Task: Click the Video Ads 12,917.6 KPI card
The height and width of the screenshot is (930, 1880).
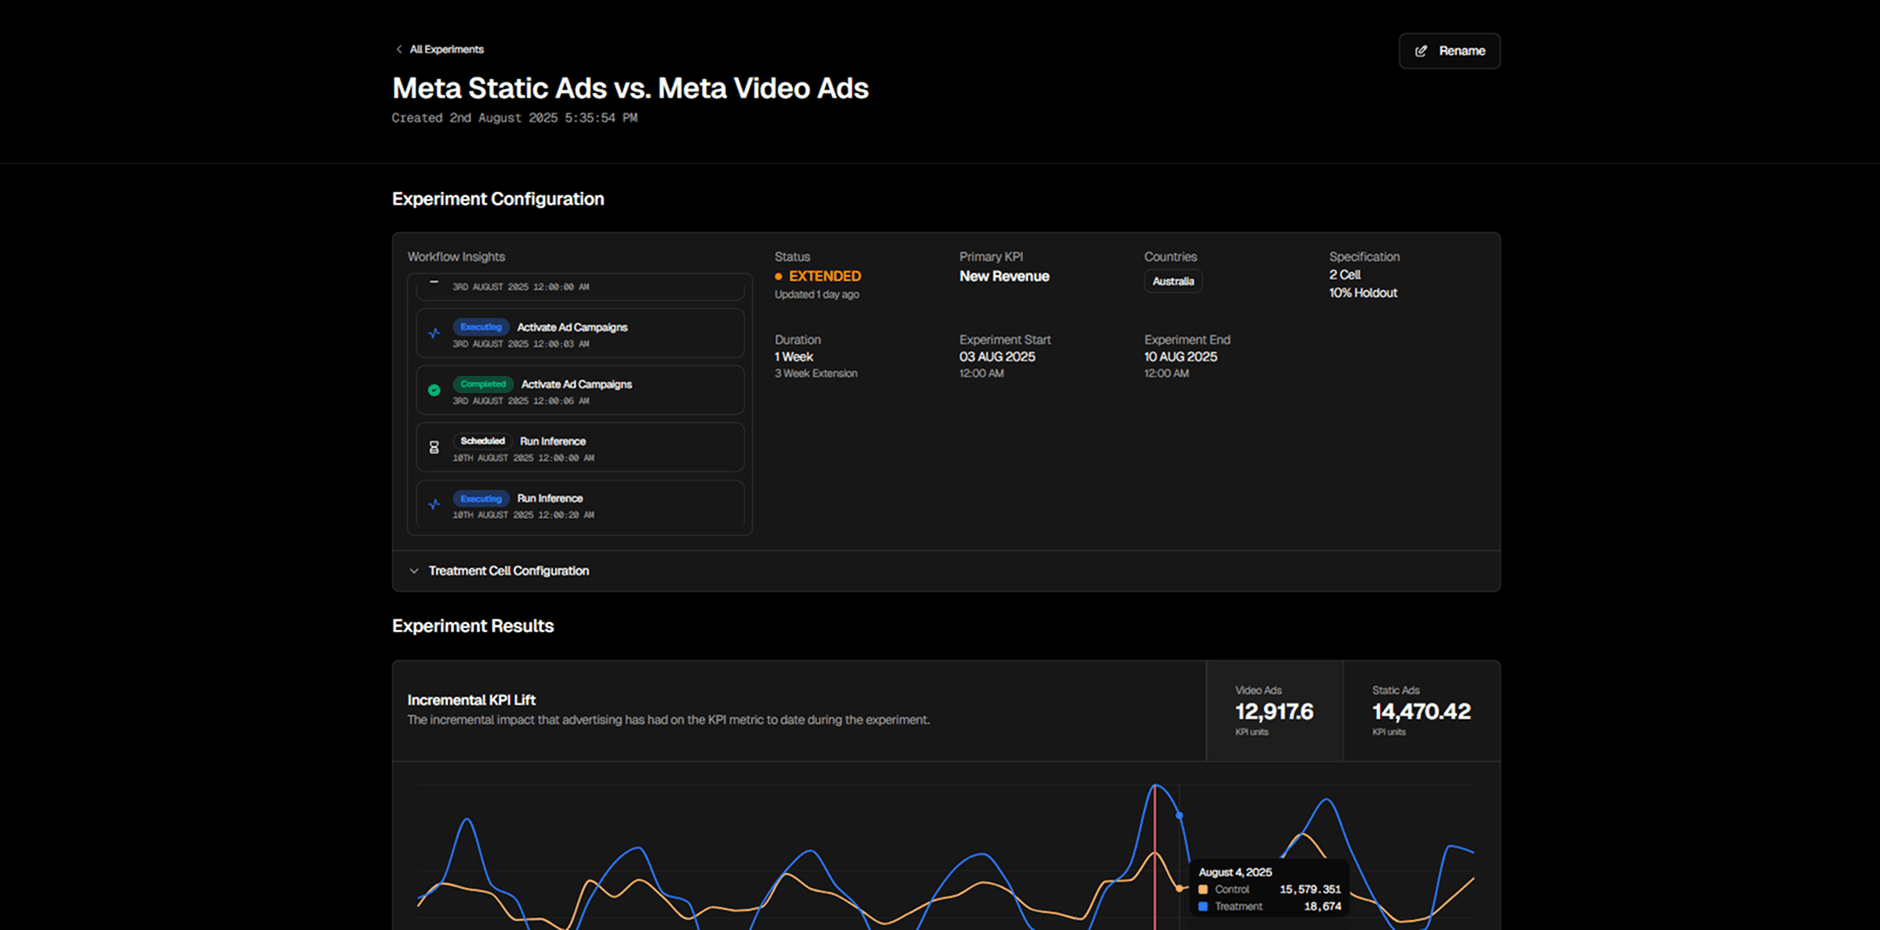Action: (x=1274, y=711)
